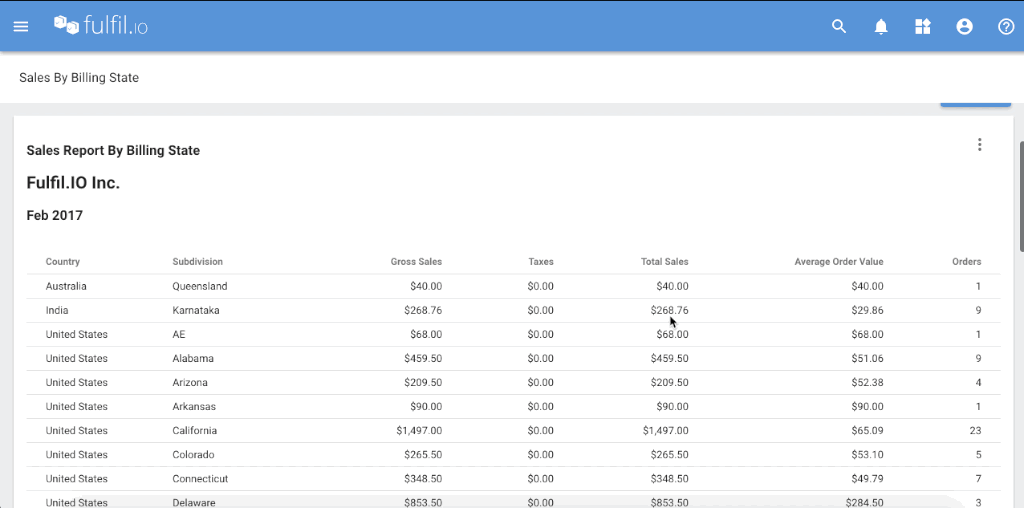This screenshot has height=508, width=1024.
Task: Sort by Total Sales column header
Action: [x=664, y=262]
